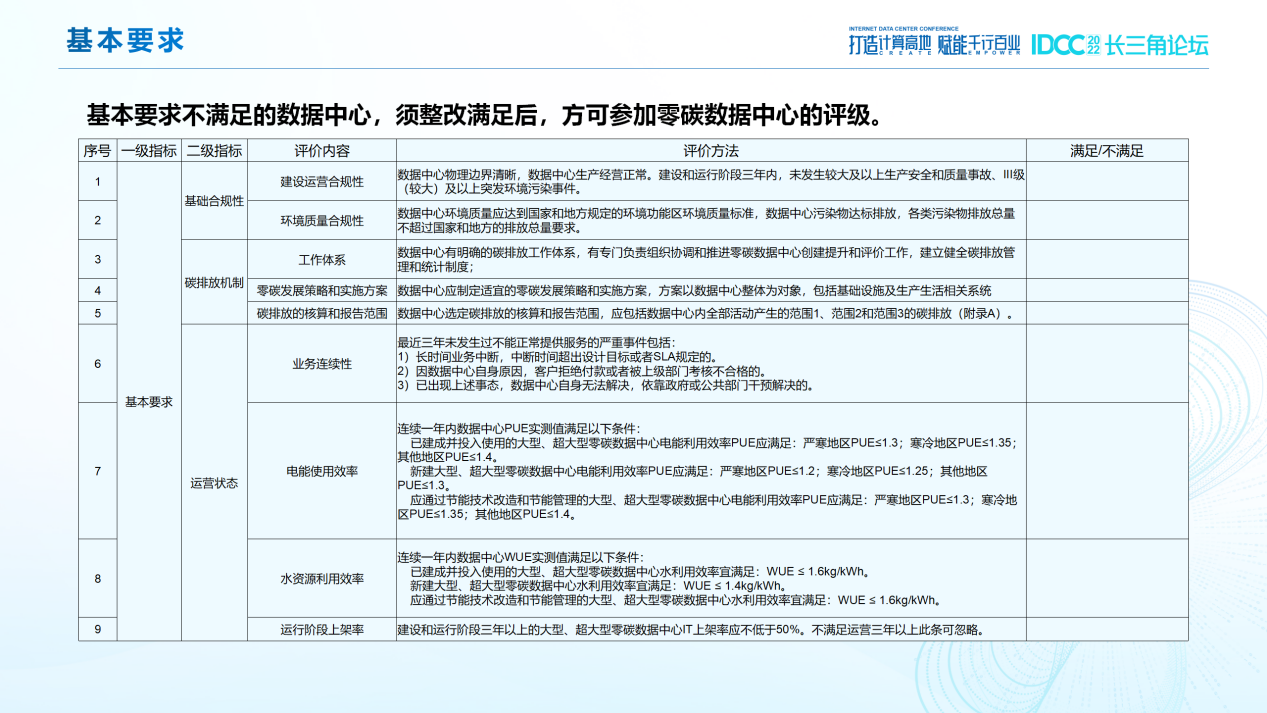Image resolution: width=1267 pixels, height=713 pixels.
Task: Click the 运营状态 category cell
Action: coord(214,483)
